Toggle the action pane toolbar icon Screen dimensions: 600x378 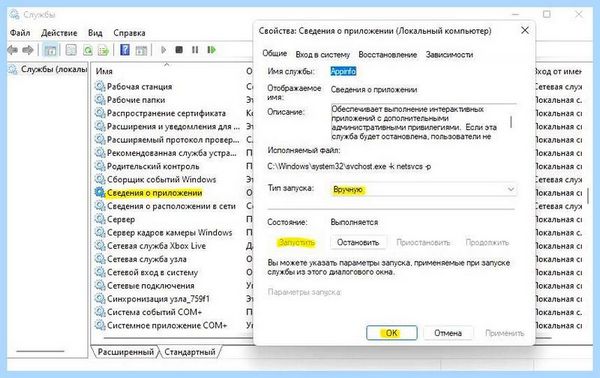pos(141,50)
